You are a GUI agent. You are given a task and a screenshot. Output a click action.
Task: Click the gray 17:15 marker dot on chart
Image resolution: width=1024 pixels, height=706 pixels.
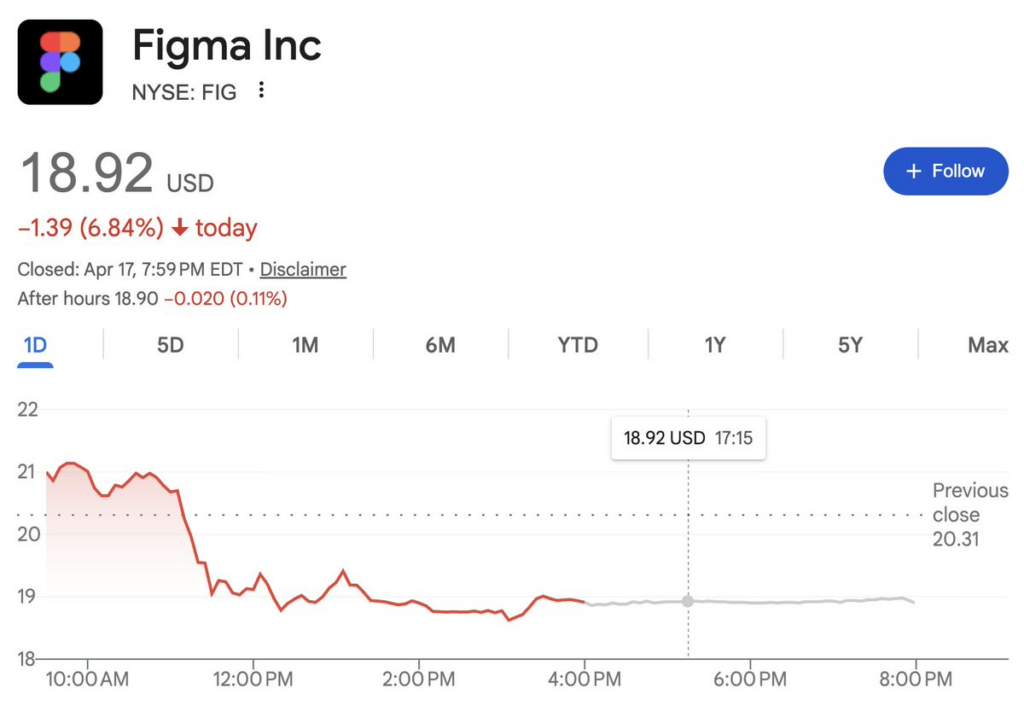[x=688, y=601]
